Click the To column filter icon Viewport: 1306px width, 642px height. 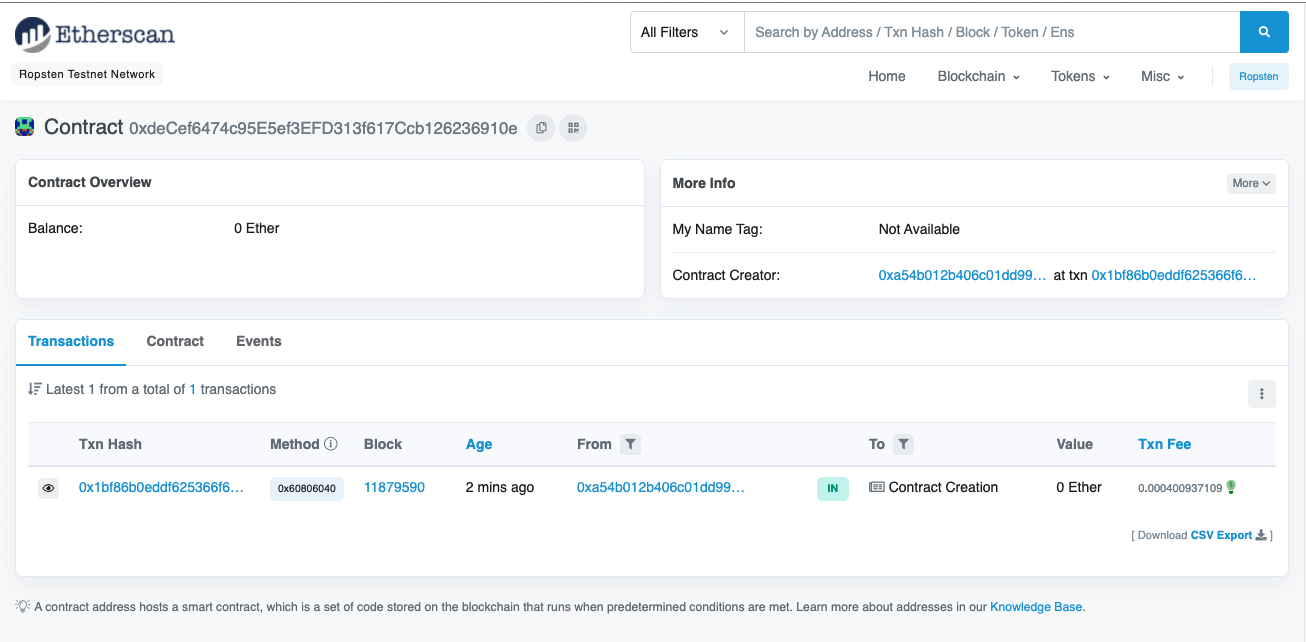903,444
